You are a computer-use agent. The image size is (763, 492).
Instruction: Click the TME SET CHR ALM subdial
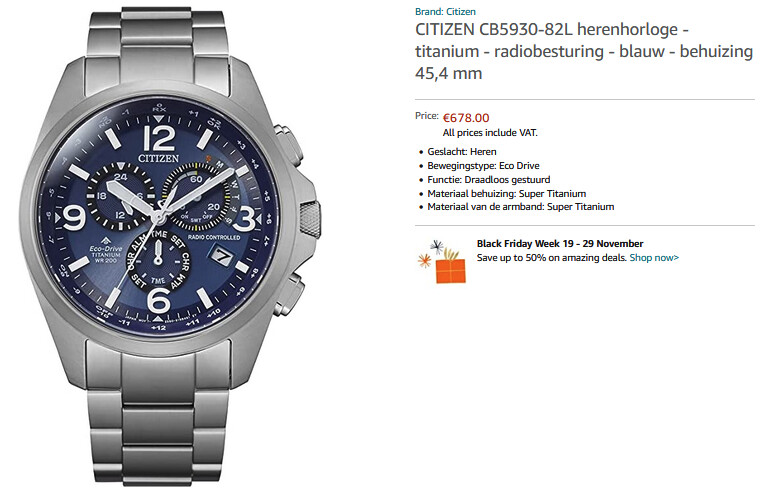[x=158, y=259]
